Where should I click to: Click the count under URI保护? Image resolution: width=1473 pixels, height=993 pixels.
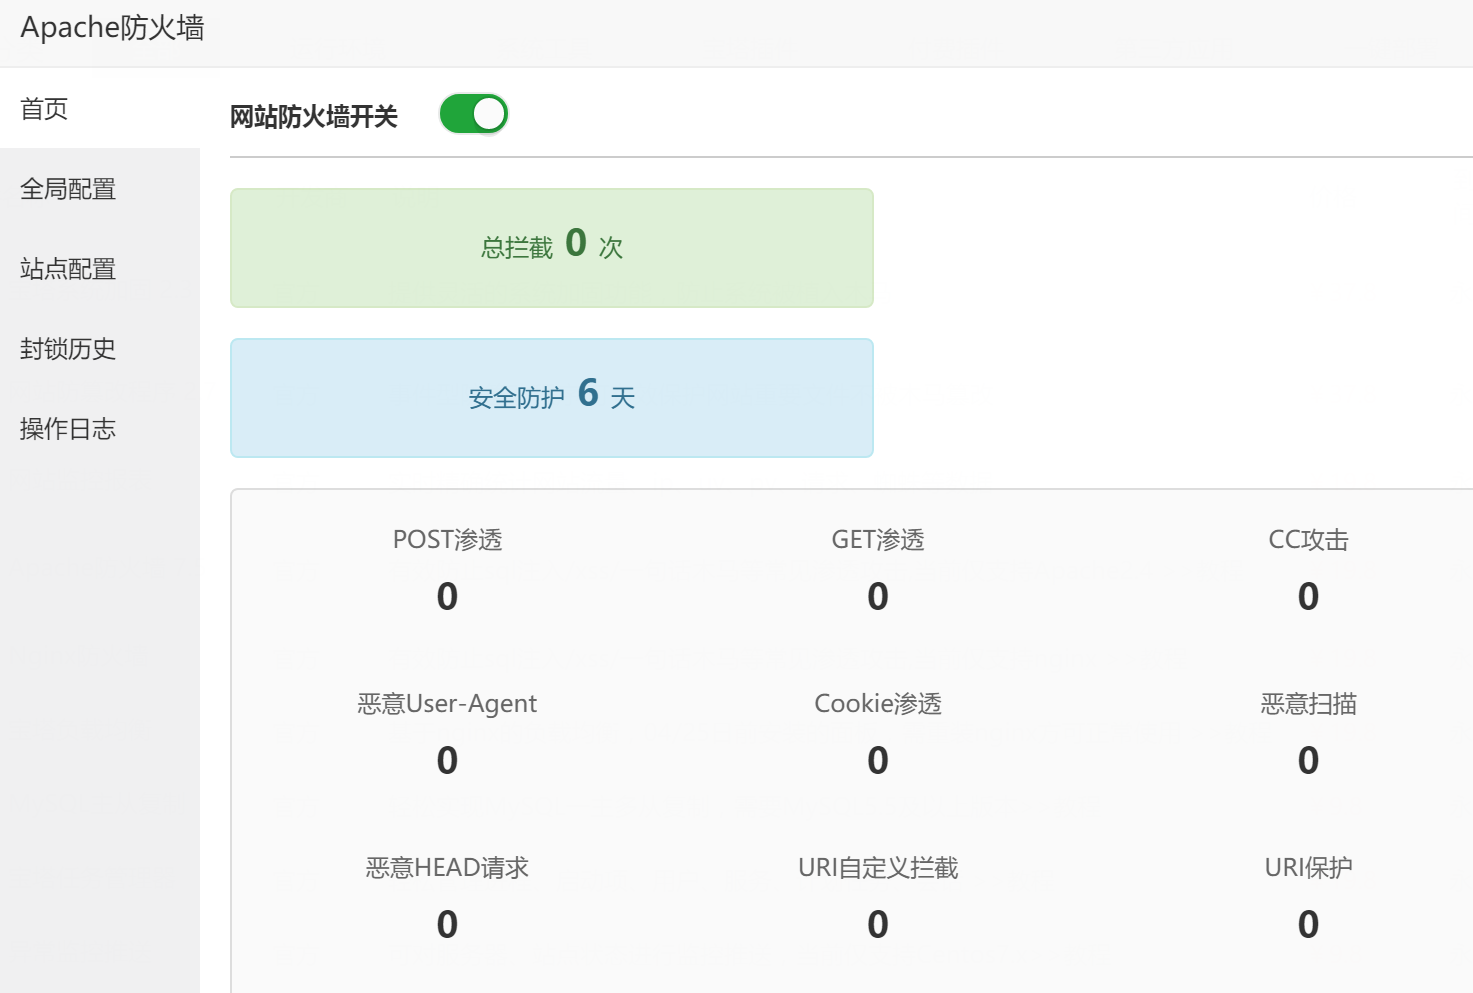point(1308,925)
